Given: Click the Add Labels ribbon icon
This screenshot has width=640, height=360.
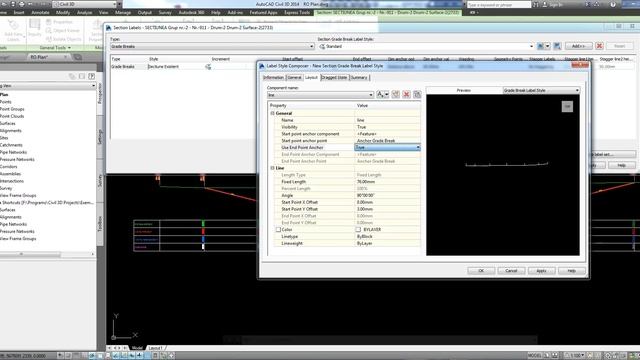Looking at the screenshot, I should 13,29.
